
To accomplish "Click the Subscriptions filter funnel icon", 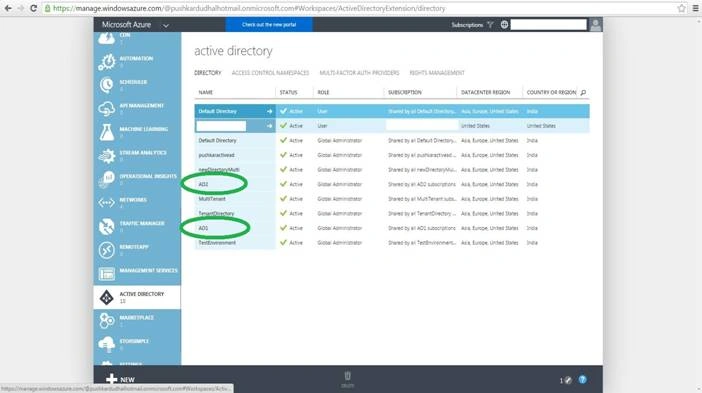I will point(491,25).
